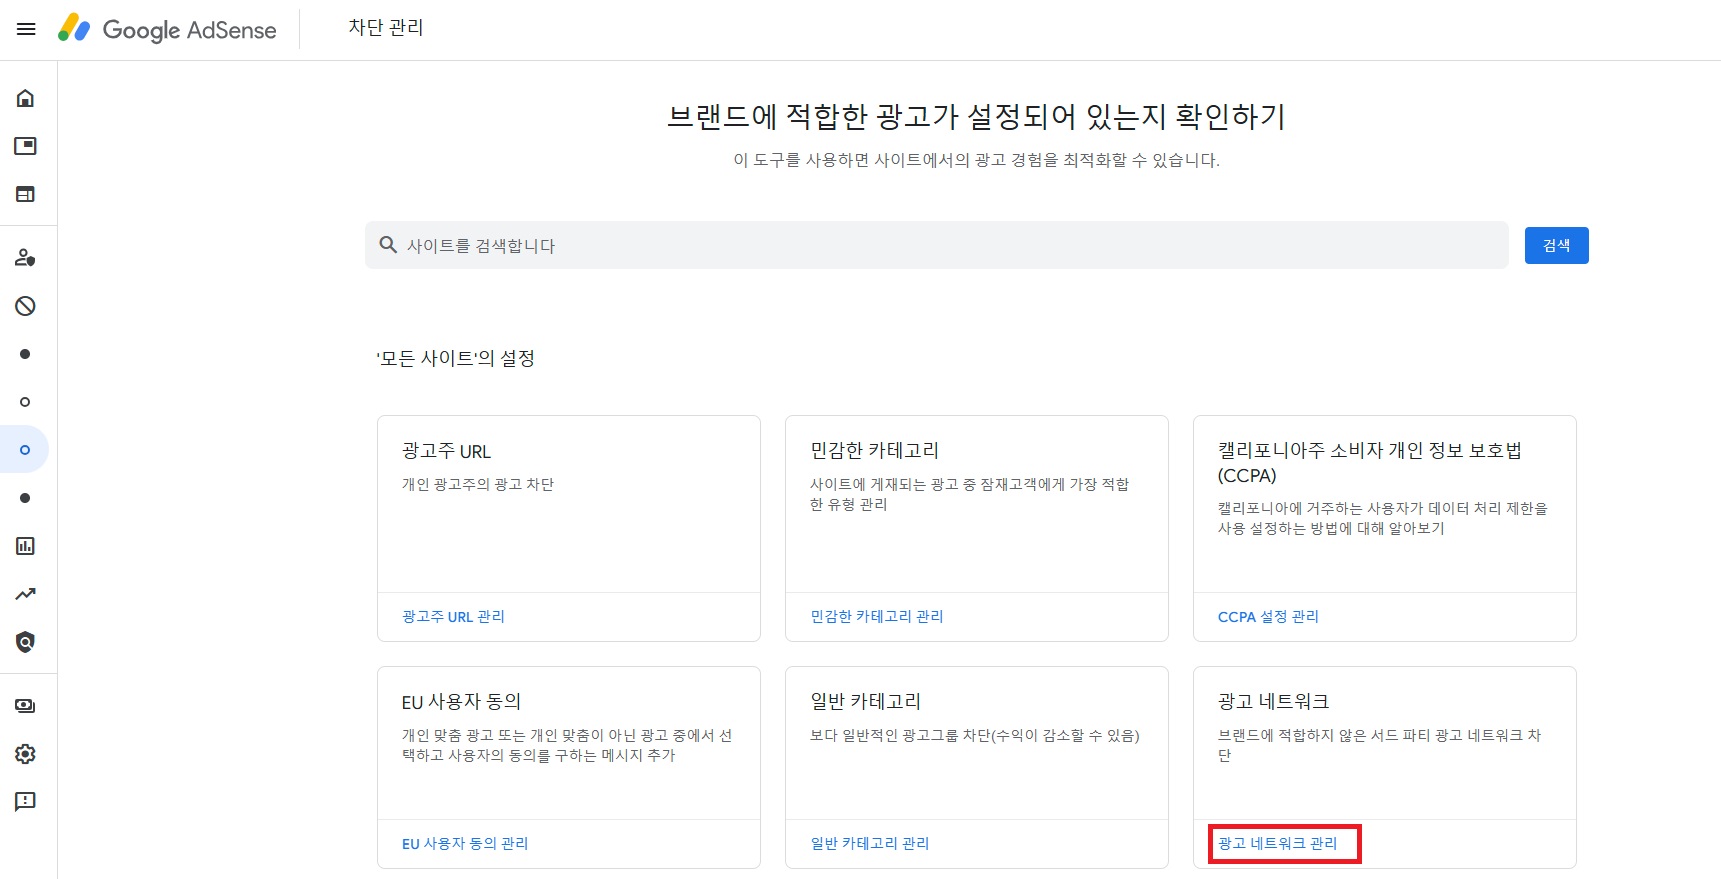Open the Ads sidebar icon
The height and width of the screenshot is (879, 1721).
25,146
